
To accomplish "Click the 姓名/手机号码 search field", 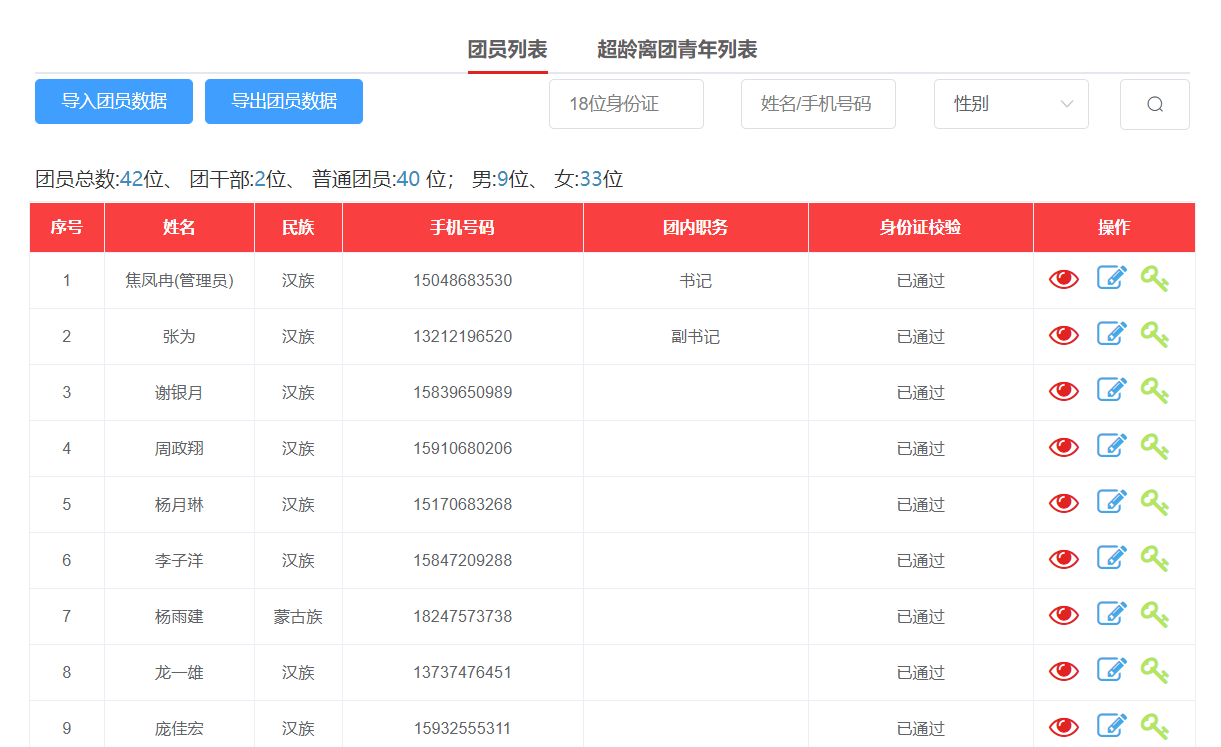I will pyautogui.click(x=817, y=104).
